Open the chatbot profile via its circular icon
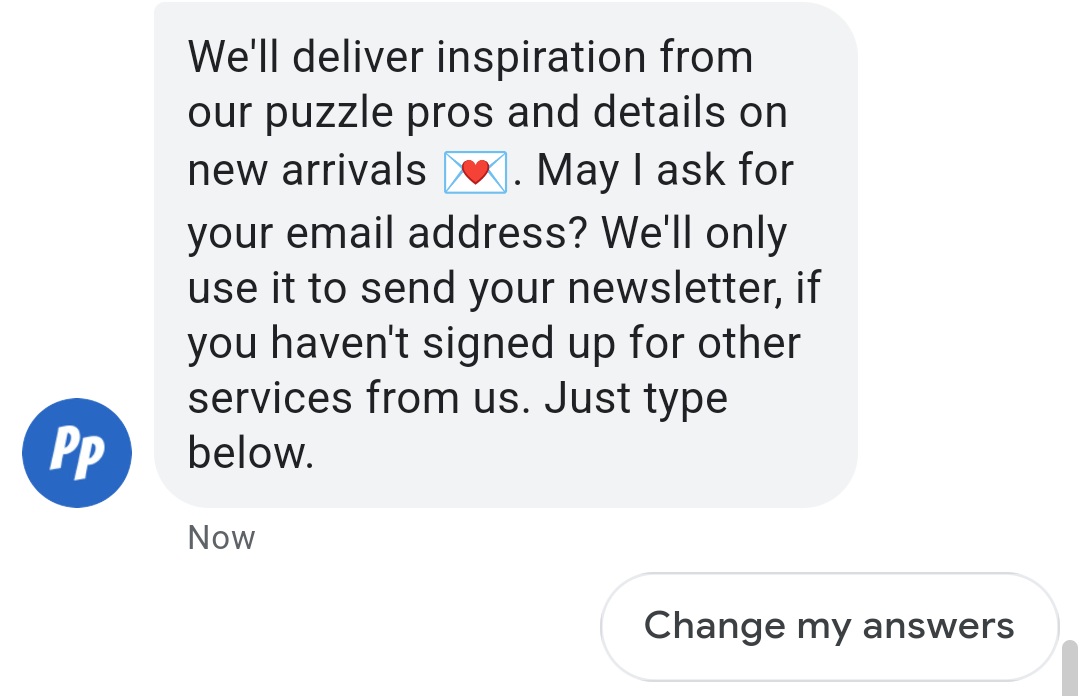 (x=77, y=452)
